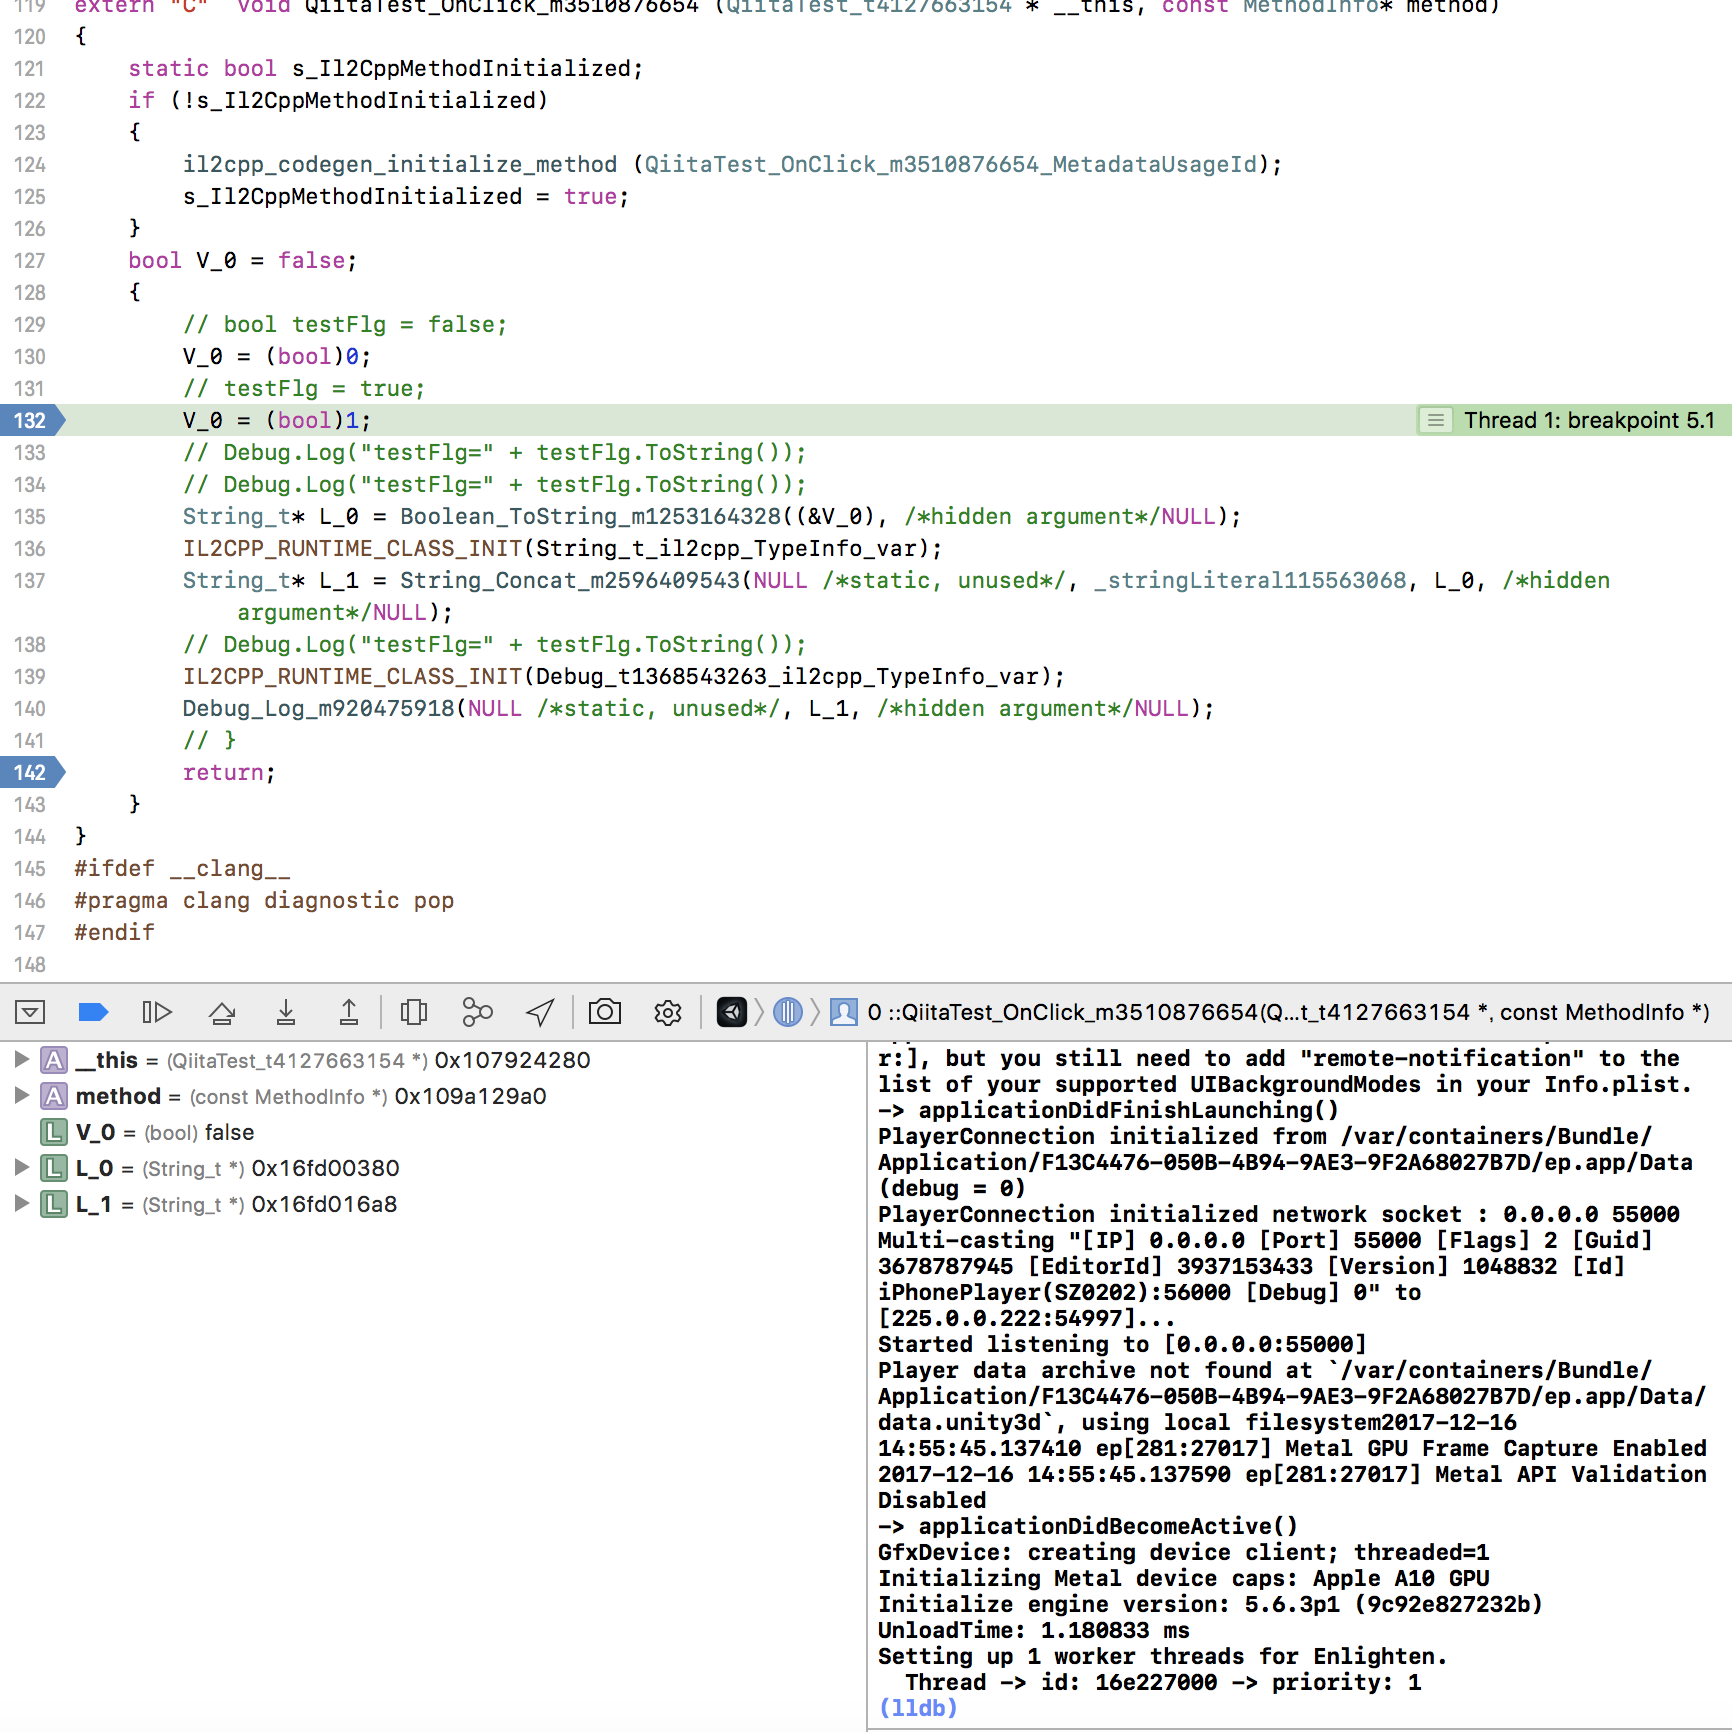Screen dimensions: 1732x1732
Task: Click the Simulate Location arrow icon
Action: [x=540, y=1013]
